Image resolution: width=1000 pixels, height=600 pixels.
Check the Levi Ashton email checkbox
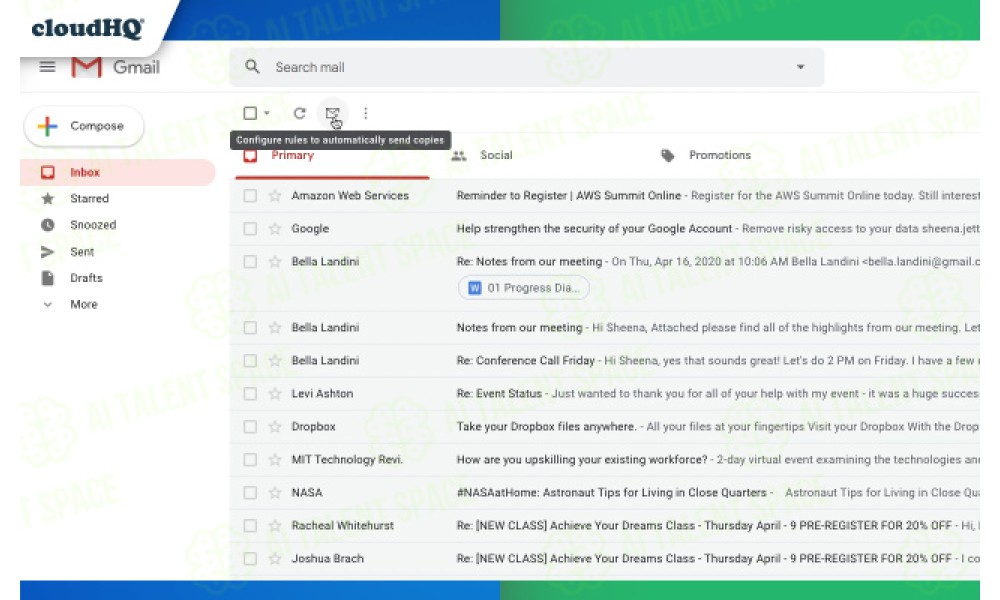[x=250, y=394]
